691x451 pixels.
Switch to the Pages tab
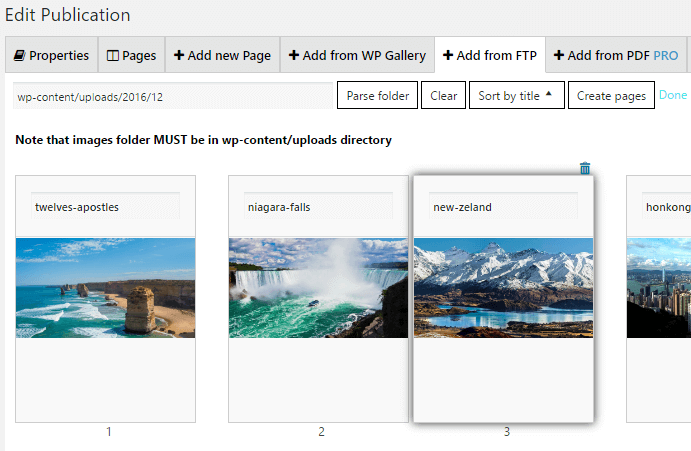point(131,55)
